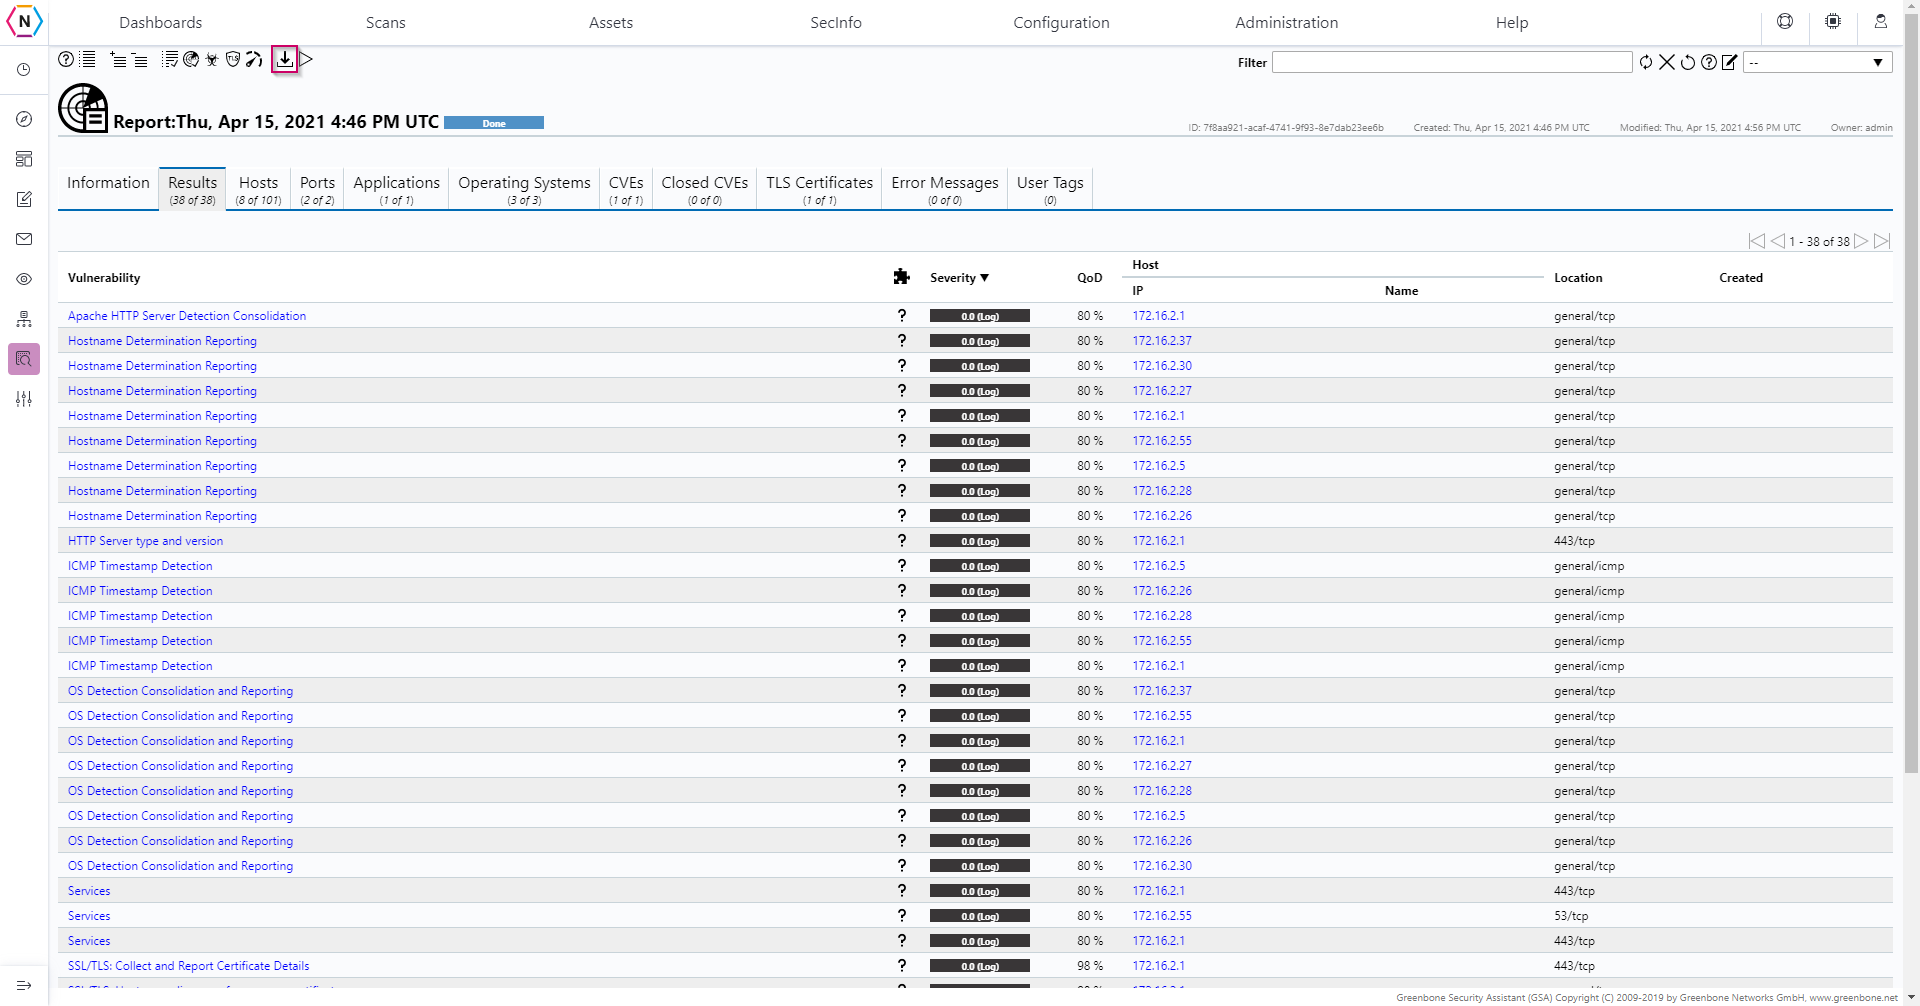Open the saved filter dropdown
This screenshot has width=1920, height=1006.
click(x=1818, y=62)
